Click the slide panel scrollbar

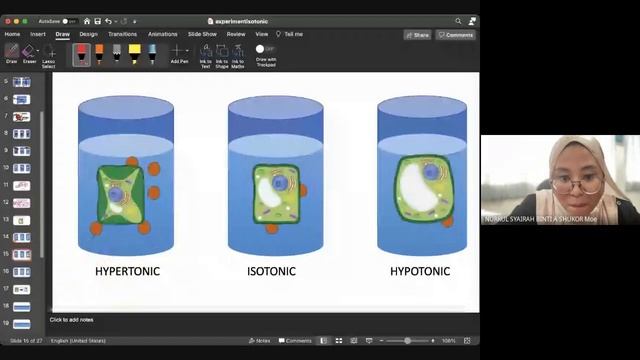42,184
